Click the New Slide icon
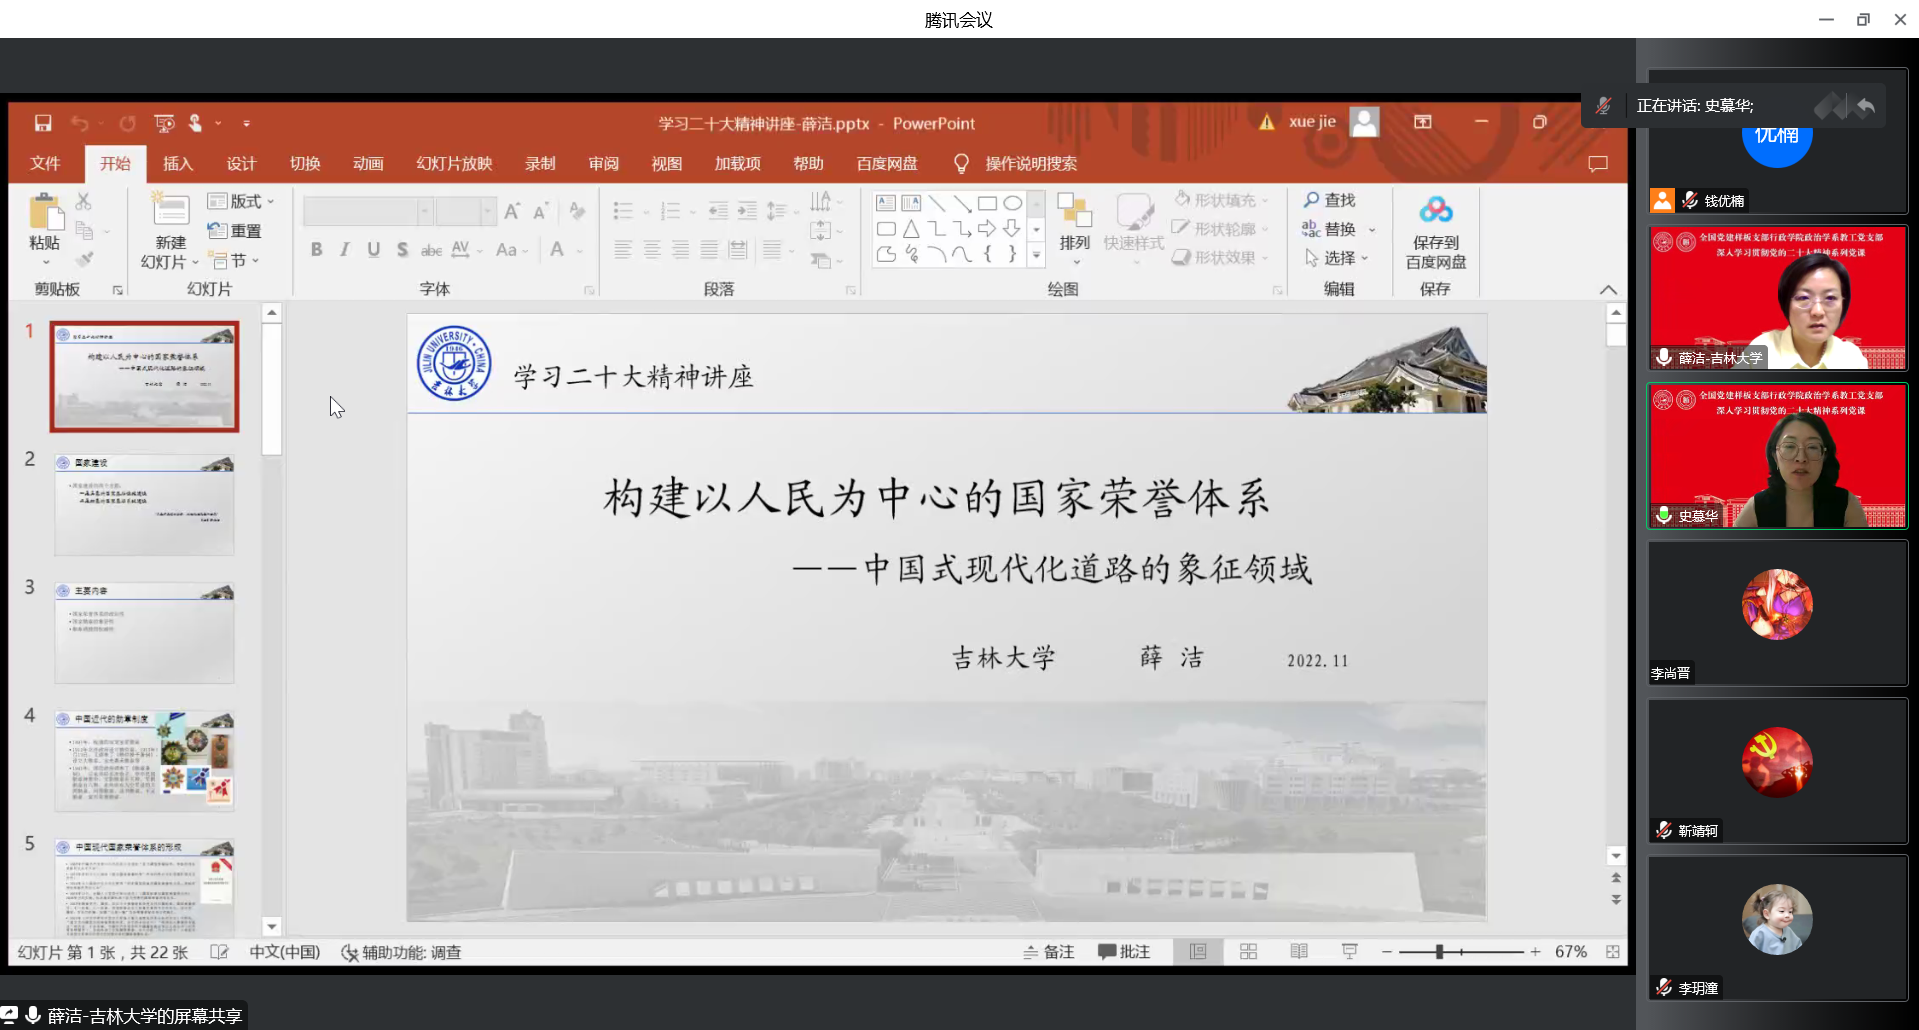Screen dimensions: 1919x1030 (170, 210)
